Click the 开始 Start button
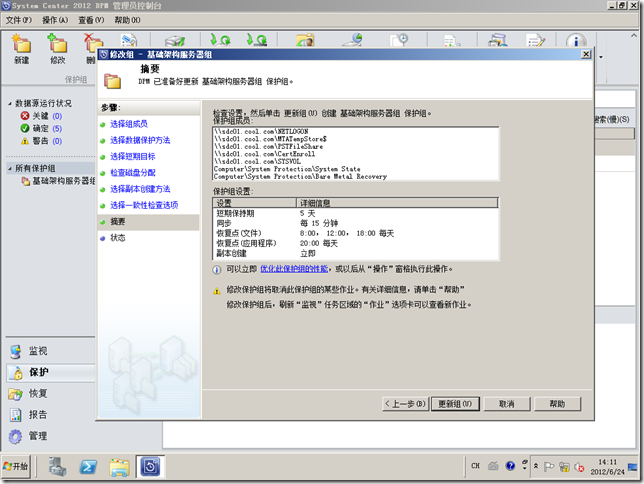This screenshot has height=484, width=644. pyautogui.click(x=16, y=466)
